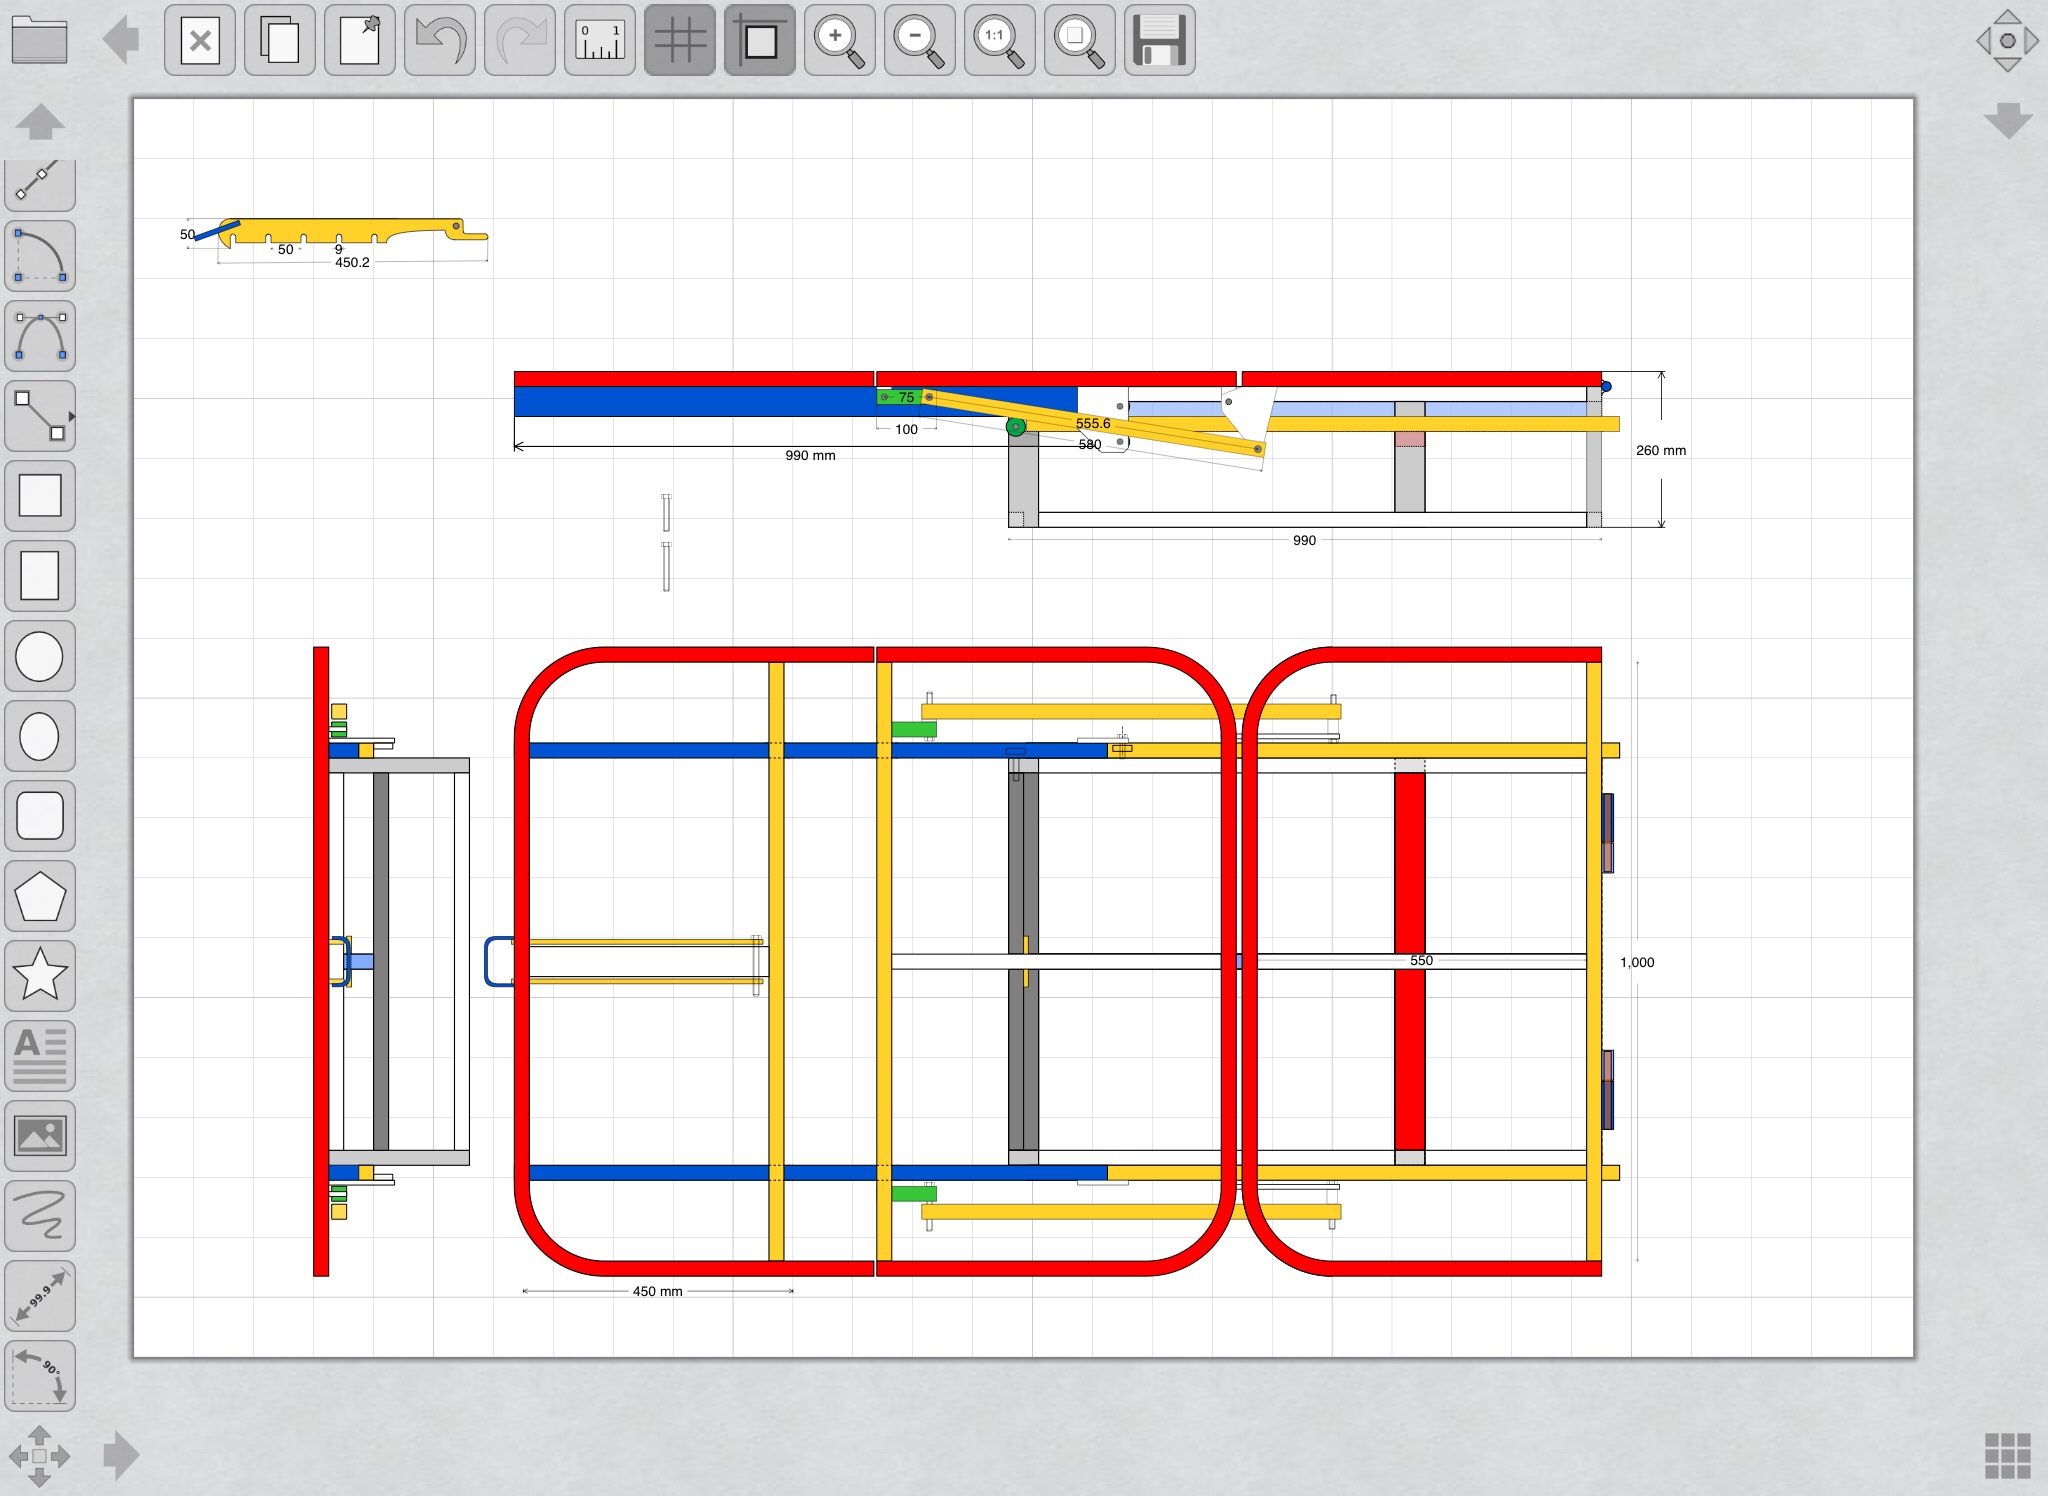2048x1496 pixels.
Task: Expand the connector tool's arrow options
Action: tap(71, 416)
